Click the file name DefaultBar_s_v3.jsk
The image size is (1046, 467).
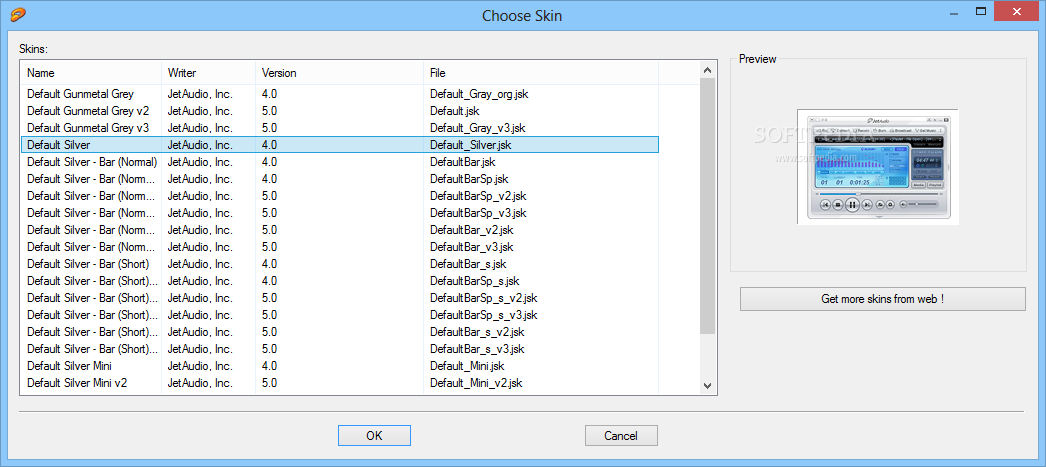(x=477, y=349)
